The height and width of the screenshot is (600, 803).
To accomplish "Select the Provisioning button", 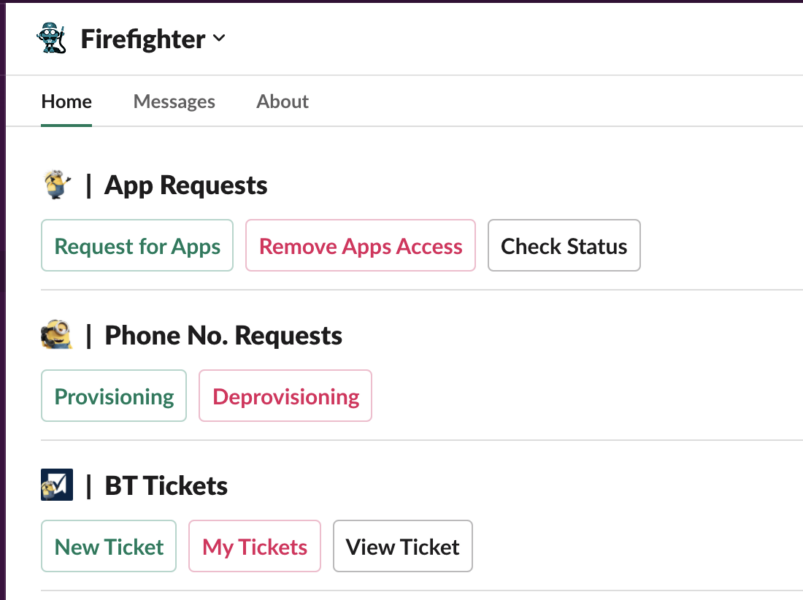I will (114, 396).
